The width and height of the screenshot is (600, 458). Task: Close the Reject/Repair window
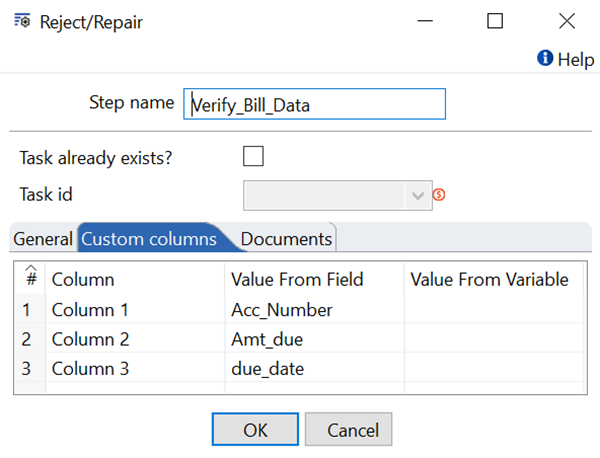click(x=567, y=21)
